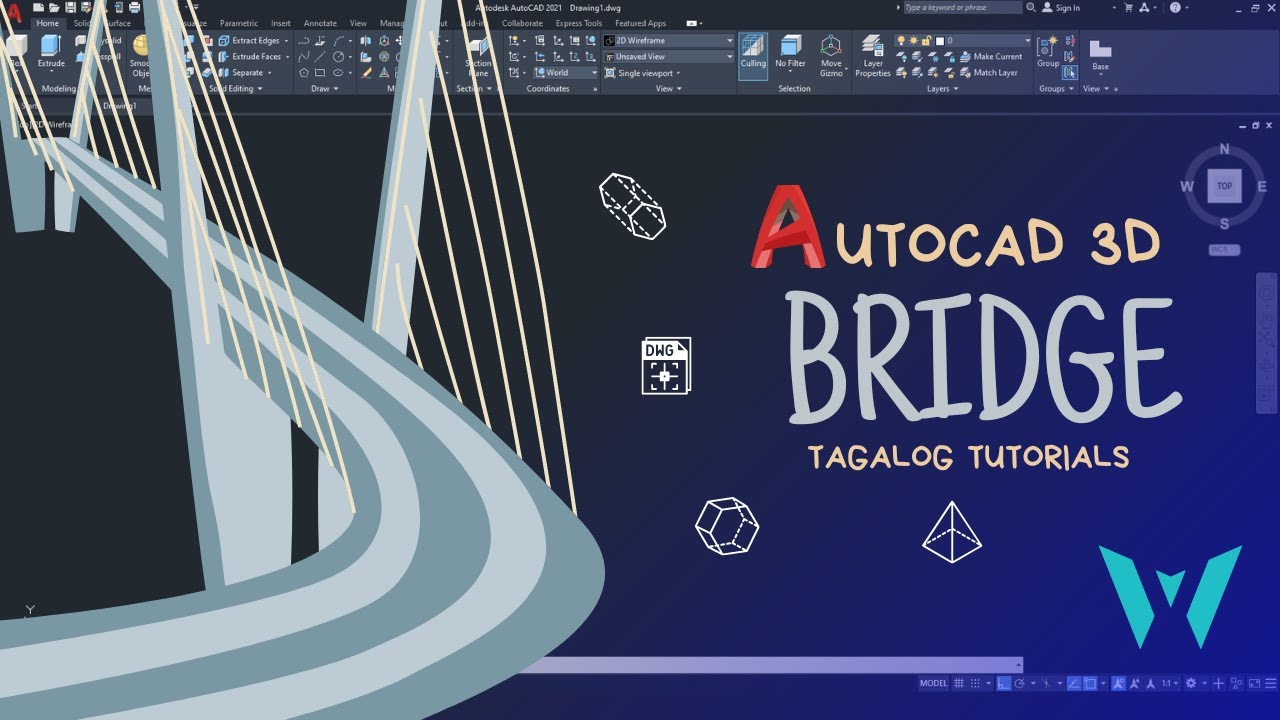Toggle Group Selection on/off icon
Image resolution: width=1280 pixels, height=720 pixels.
(x=1070, y=73)
